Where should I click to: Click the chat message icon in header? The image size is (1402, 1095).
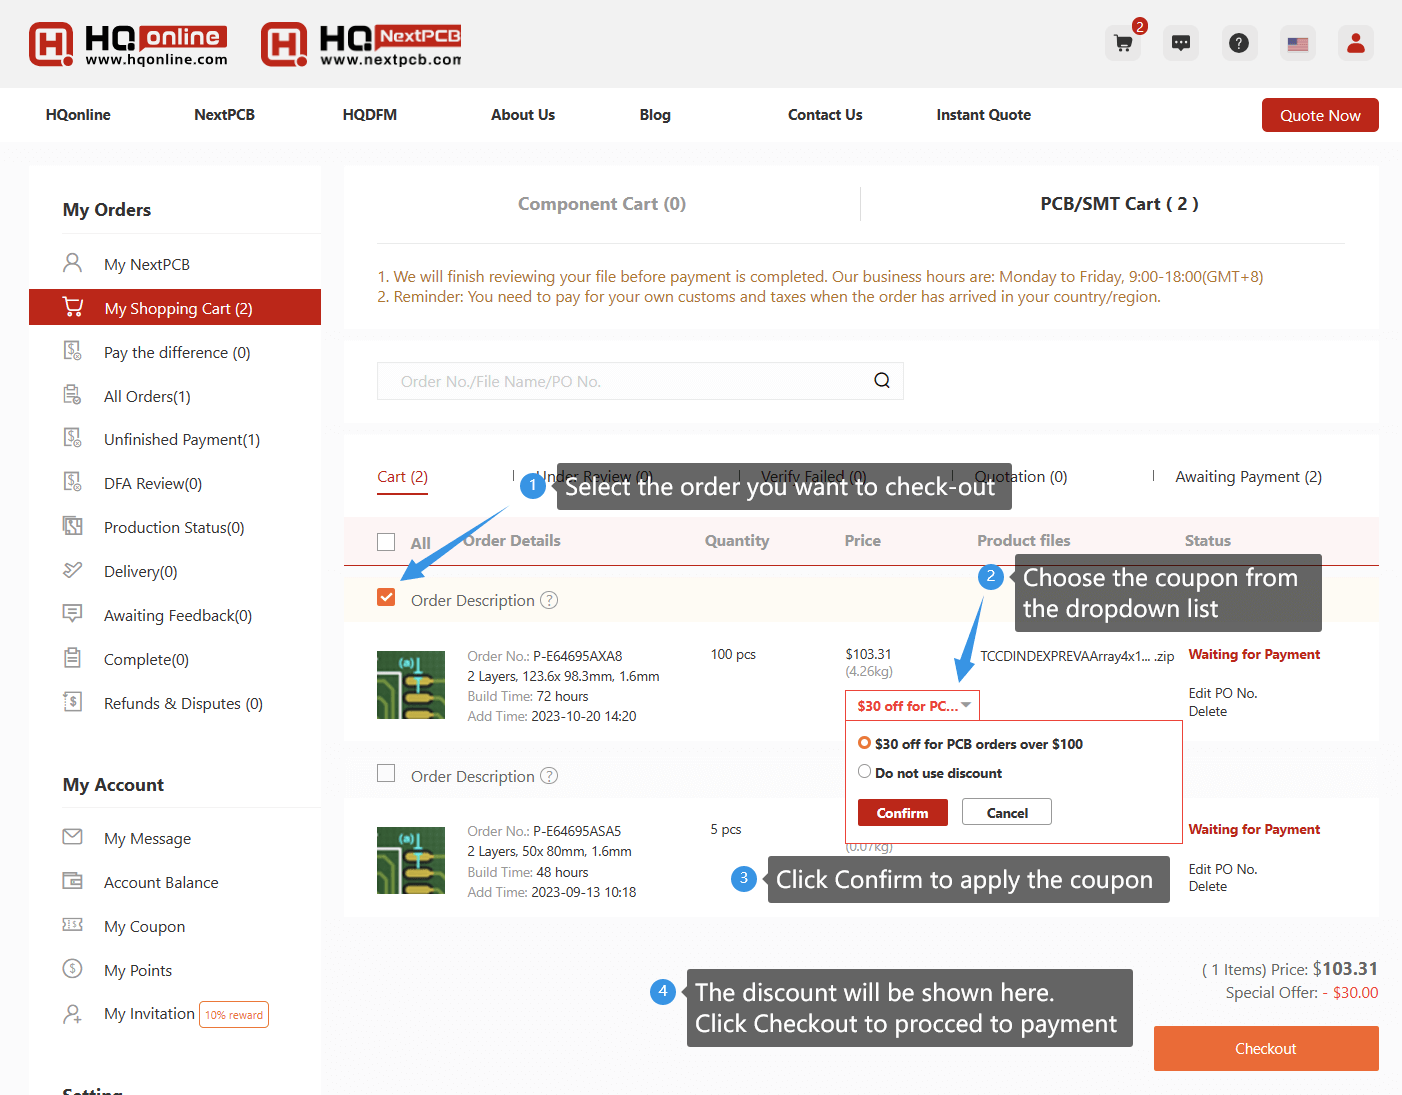click(1181, 43)
